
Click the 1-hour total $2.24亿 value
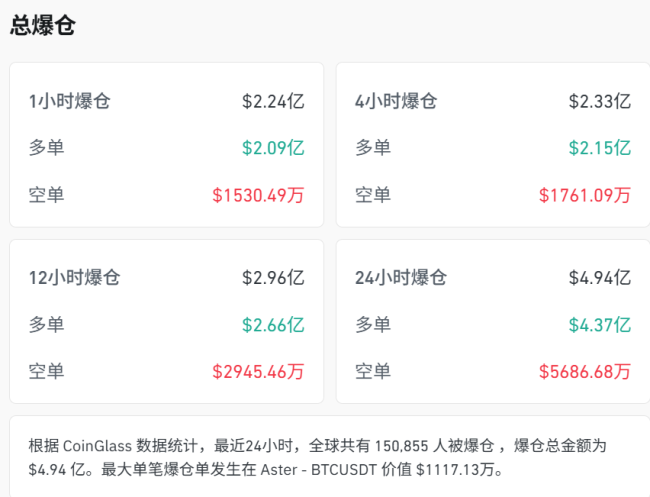(273, 101)
